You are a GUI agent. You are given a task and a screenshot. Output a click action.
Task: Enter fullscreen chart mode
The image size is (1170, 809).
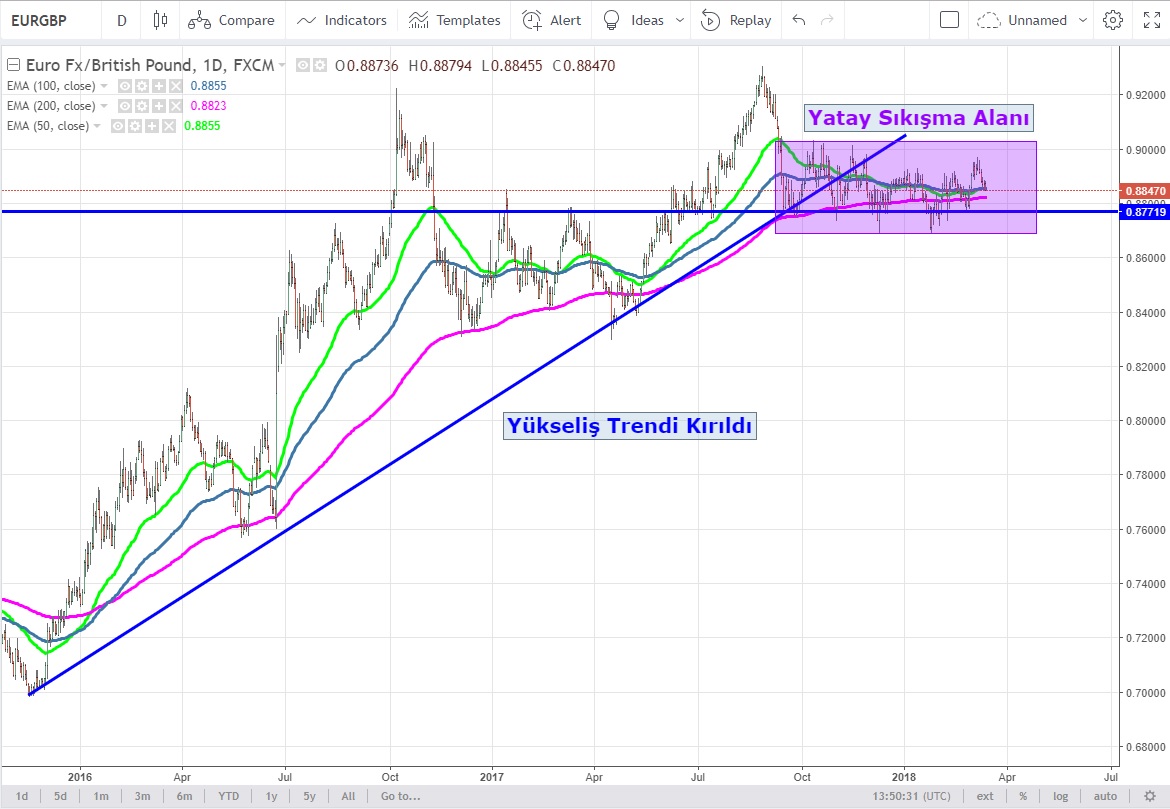(x=1151, y=20)
